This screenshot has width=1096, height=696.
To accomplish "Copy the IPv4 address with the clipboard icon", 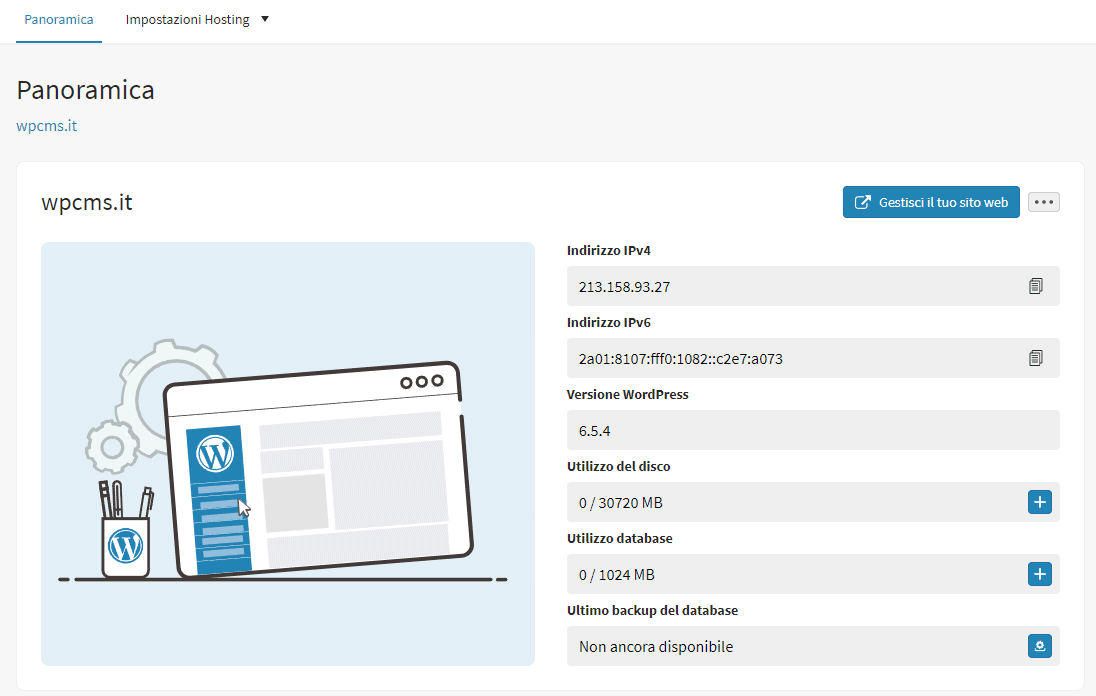I will tap(1036, 286).
